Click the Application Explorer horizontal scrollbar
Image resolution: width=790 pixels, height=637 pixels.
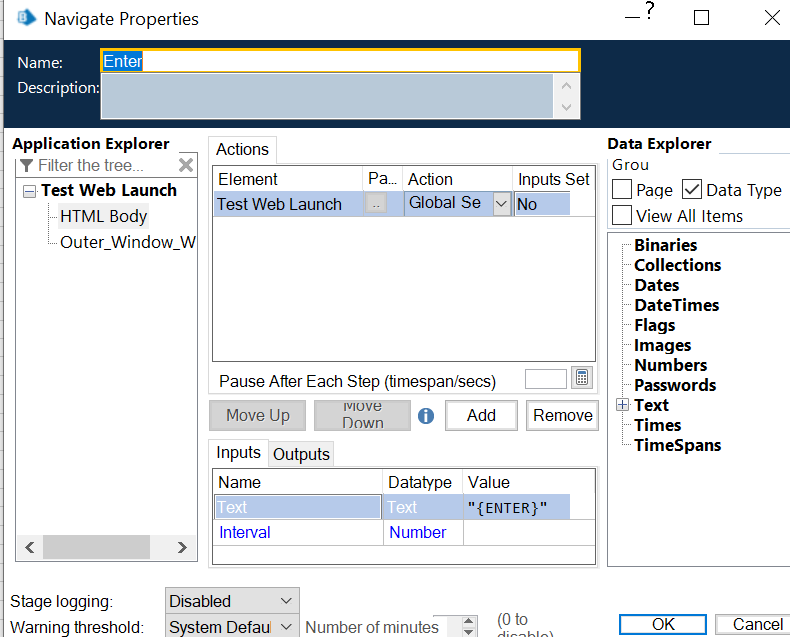tap(96, 547)
